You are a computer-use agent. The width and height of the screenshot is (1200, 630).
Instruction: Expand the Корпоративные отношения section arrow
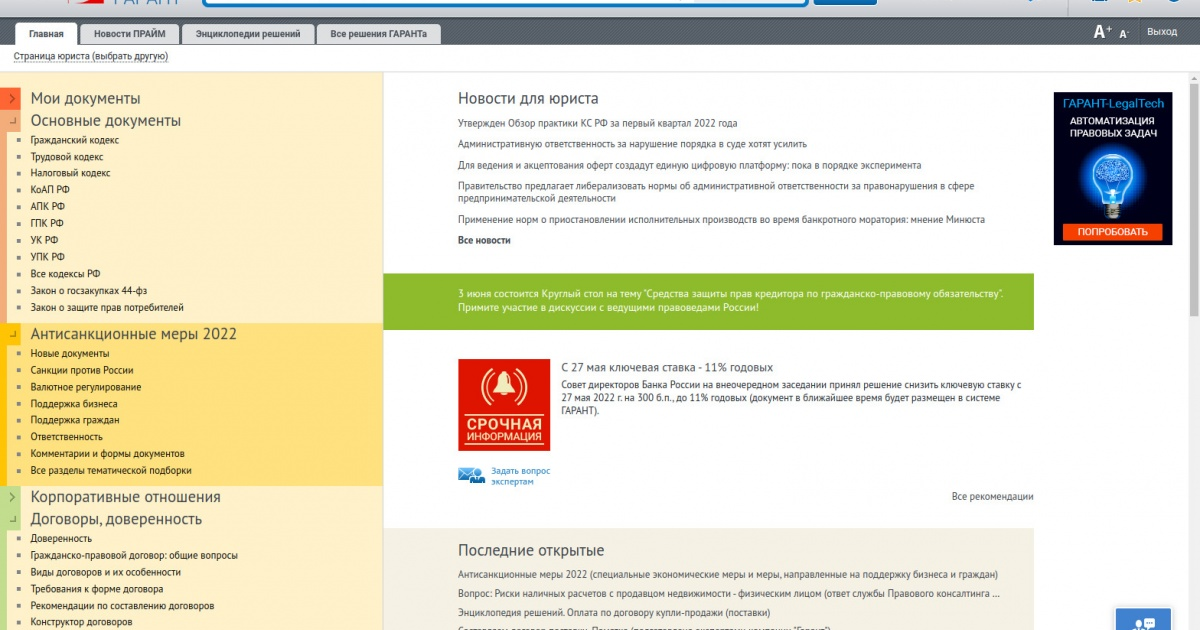tap(10, 497)
